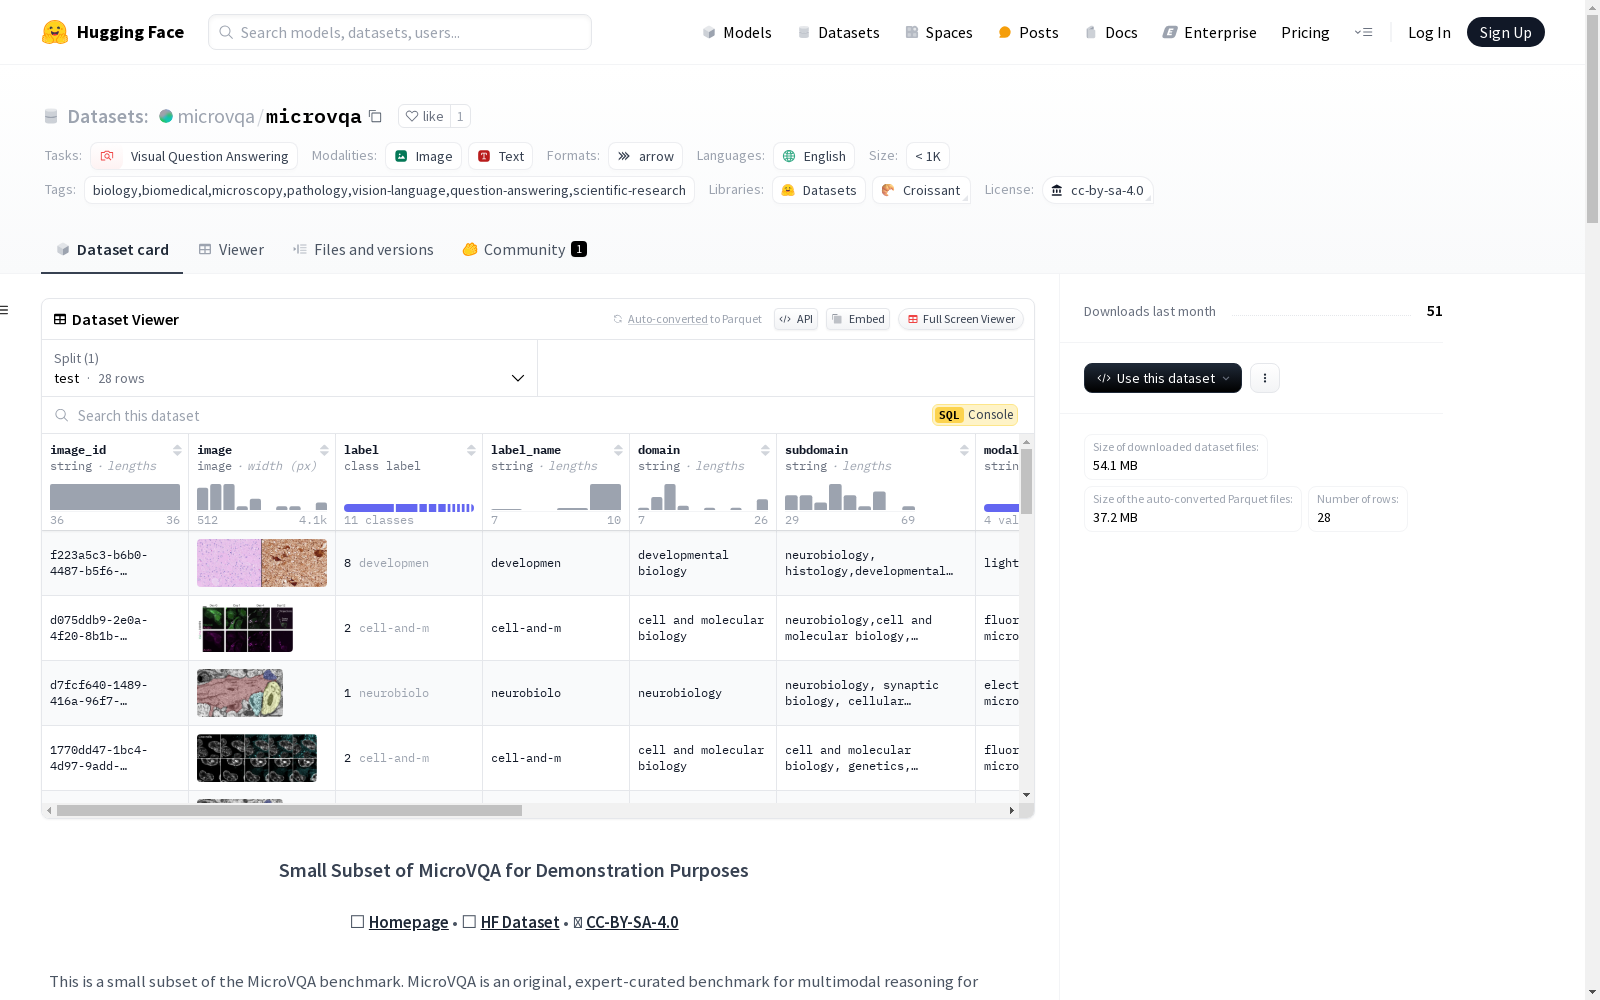The width and height of the screenshot is (1600, 1000).
Task: Open Files and versions tab
Action: pos(363,250)
